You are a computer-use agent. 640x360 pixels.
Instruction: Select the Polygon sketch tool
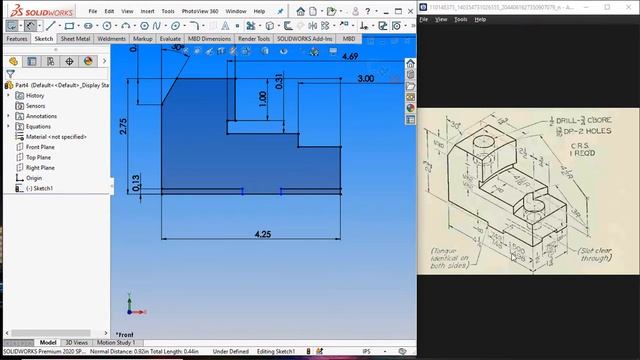coord(144,26)
